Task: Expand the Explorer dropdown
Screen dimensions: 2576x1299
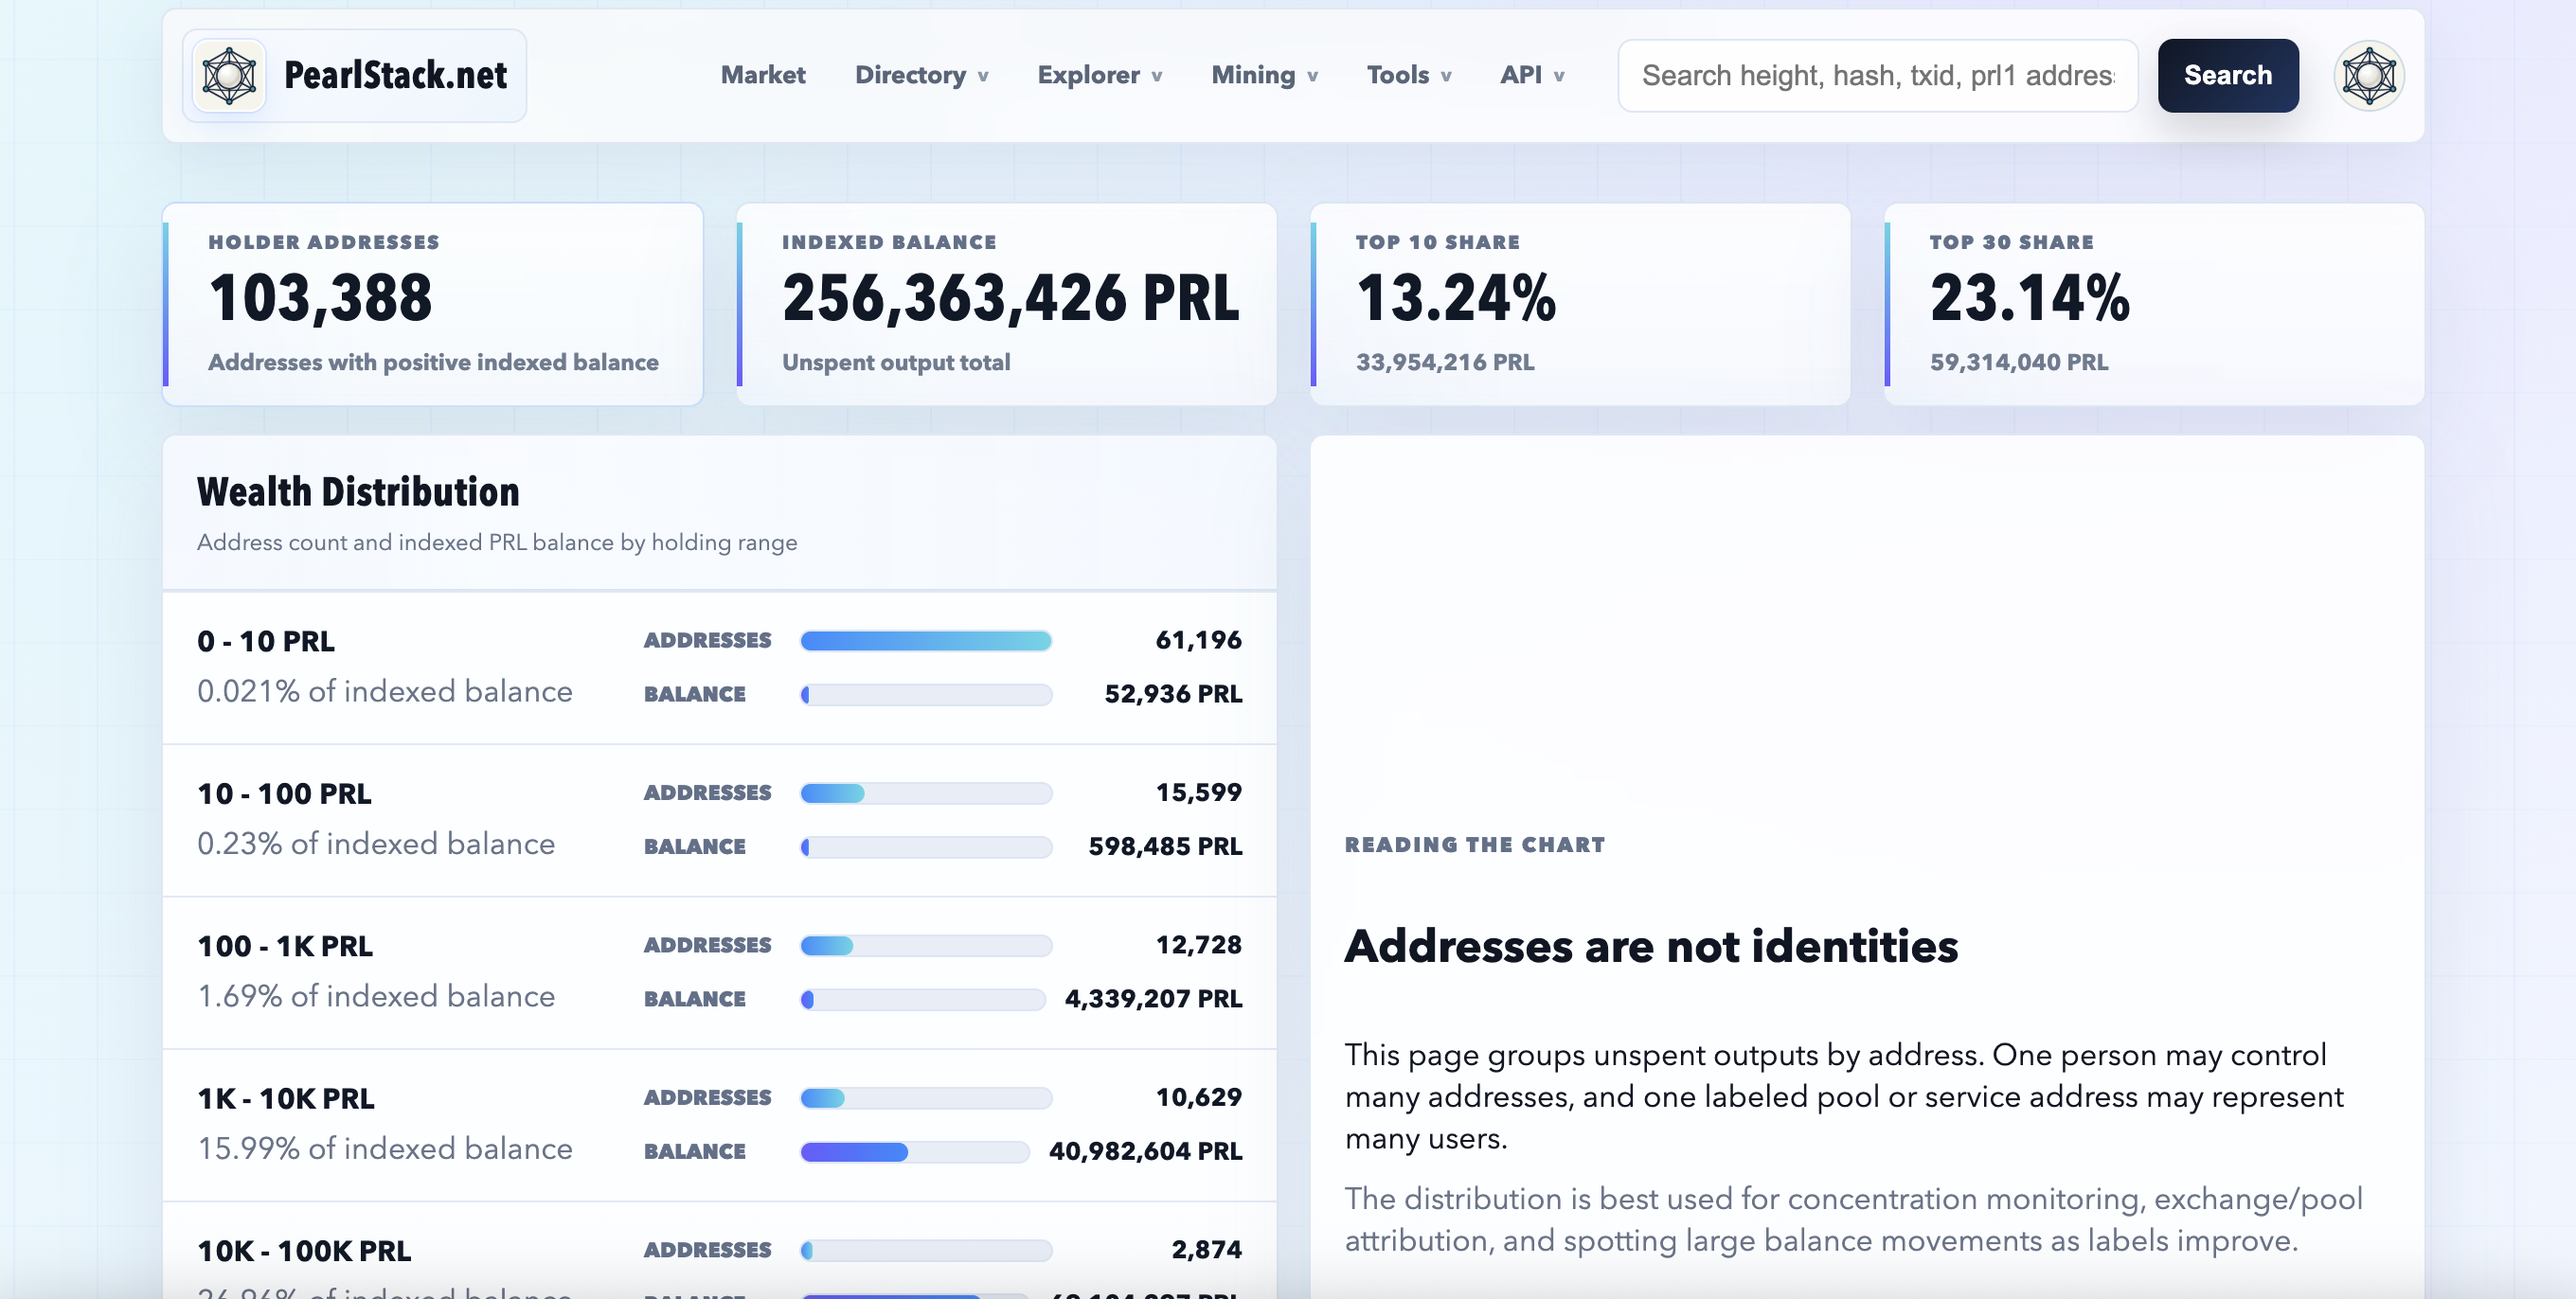Action: (x=1099, y=75)
